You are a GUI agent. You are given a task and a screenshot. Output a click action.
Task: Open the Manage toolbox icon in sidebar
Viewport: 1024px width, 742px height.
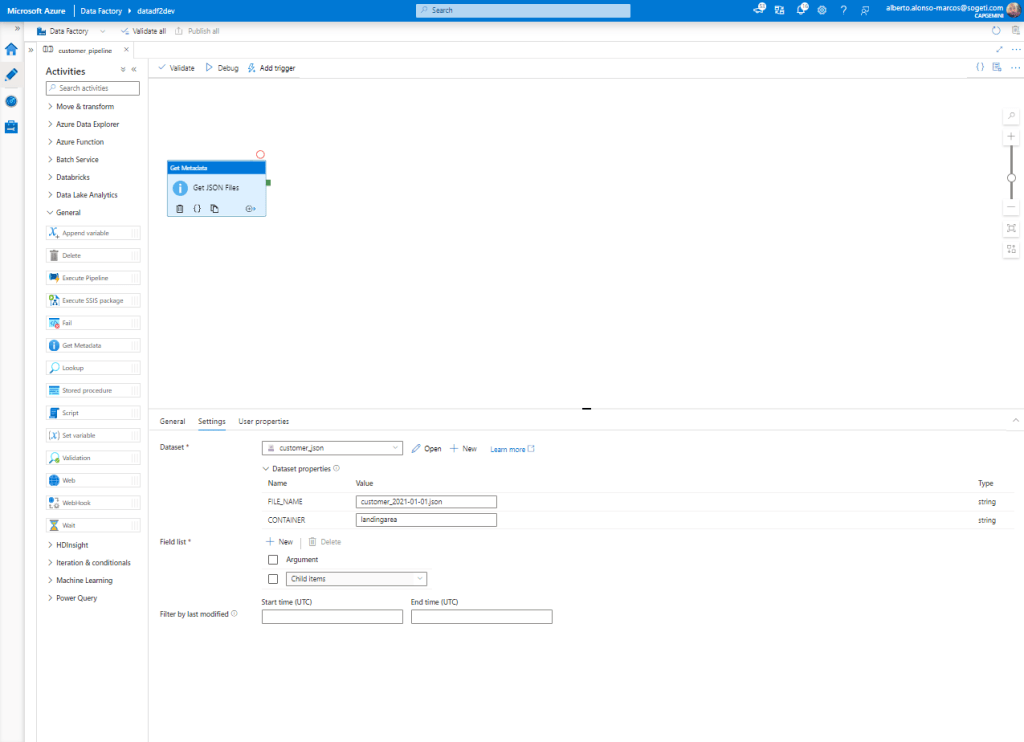click(12, 127)
